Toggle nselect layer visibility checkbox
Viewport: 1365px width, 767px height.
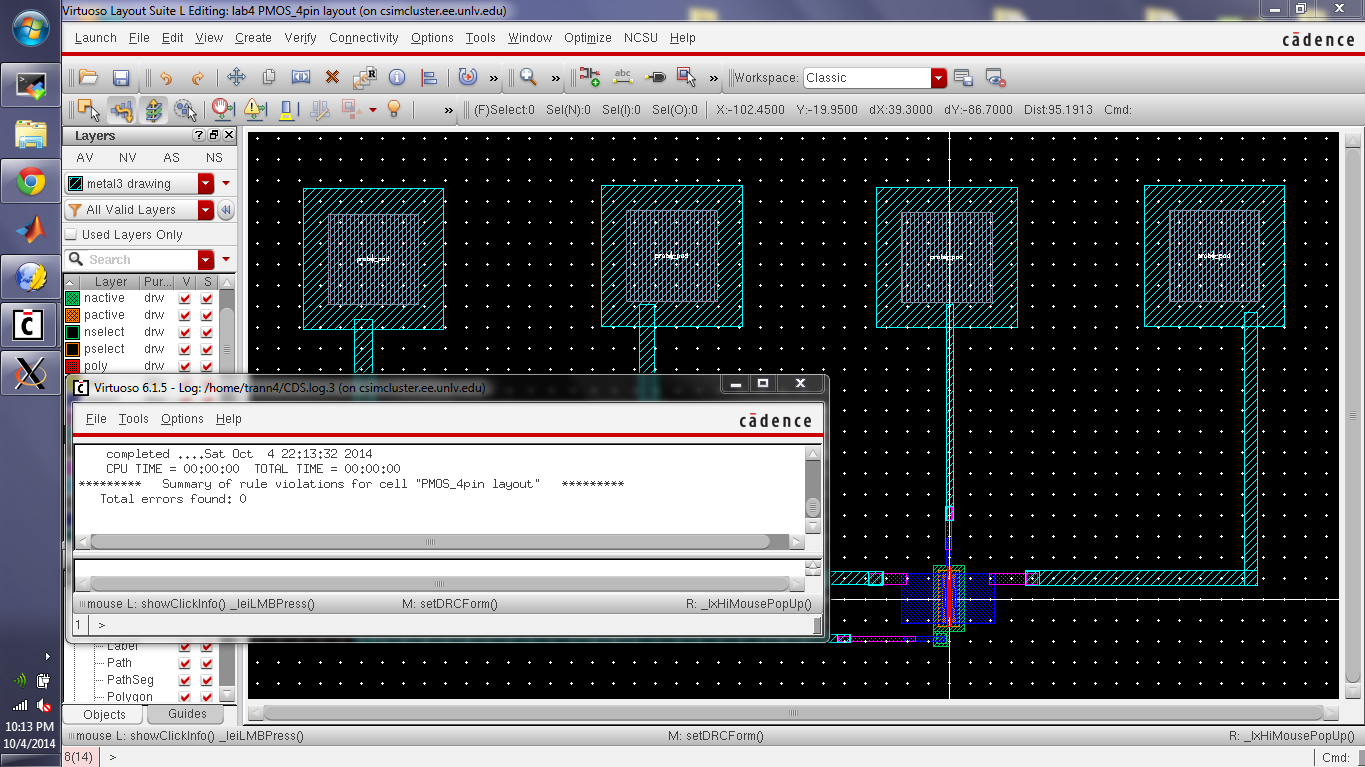185,332
